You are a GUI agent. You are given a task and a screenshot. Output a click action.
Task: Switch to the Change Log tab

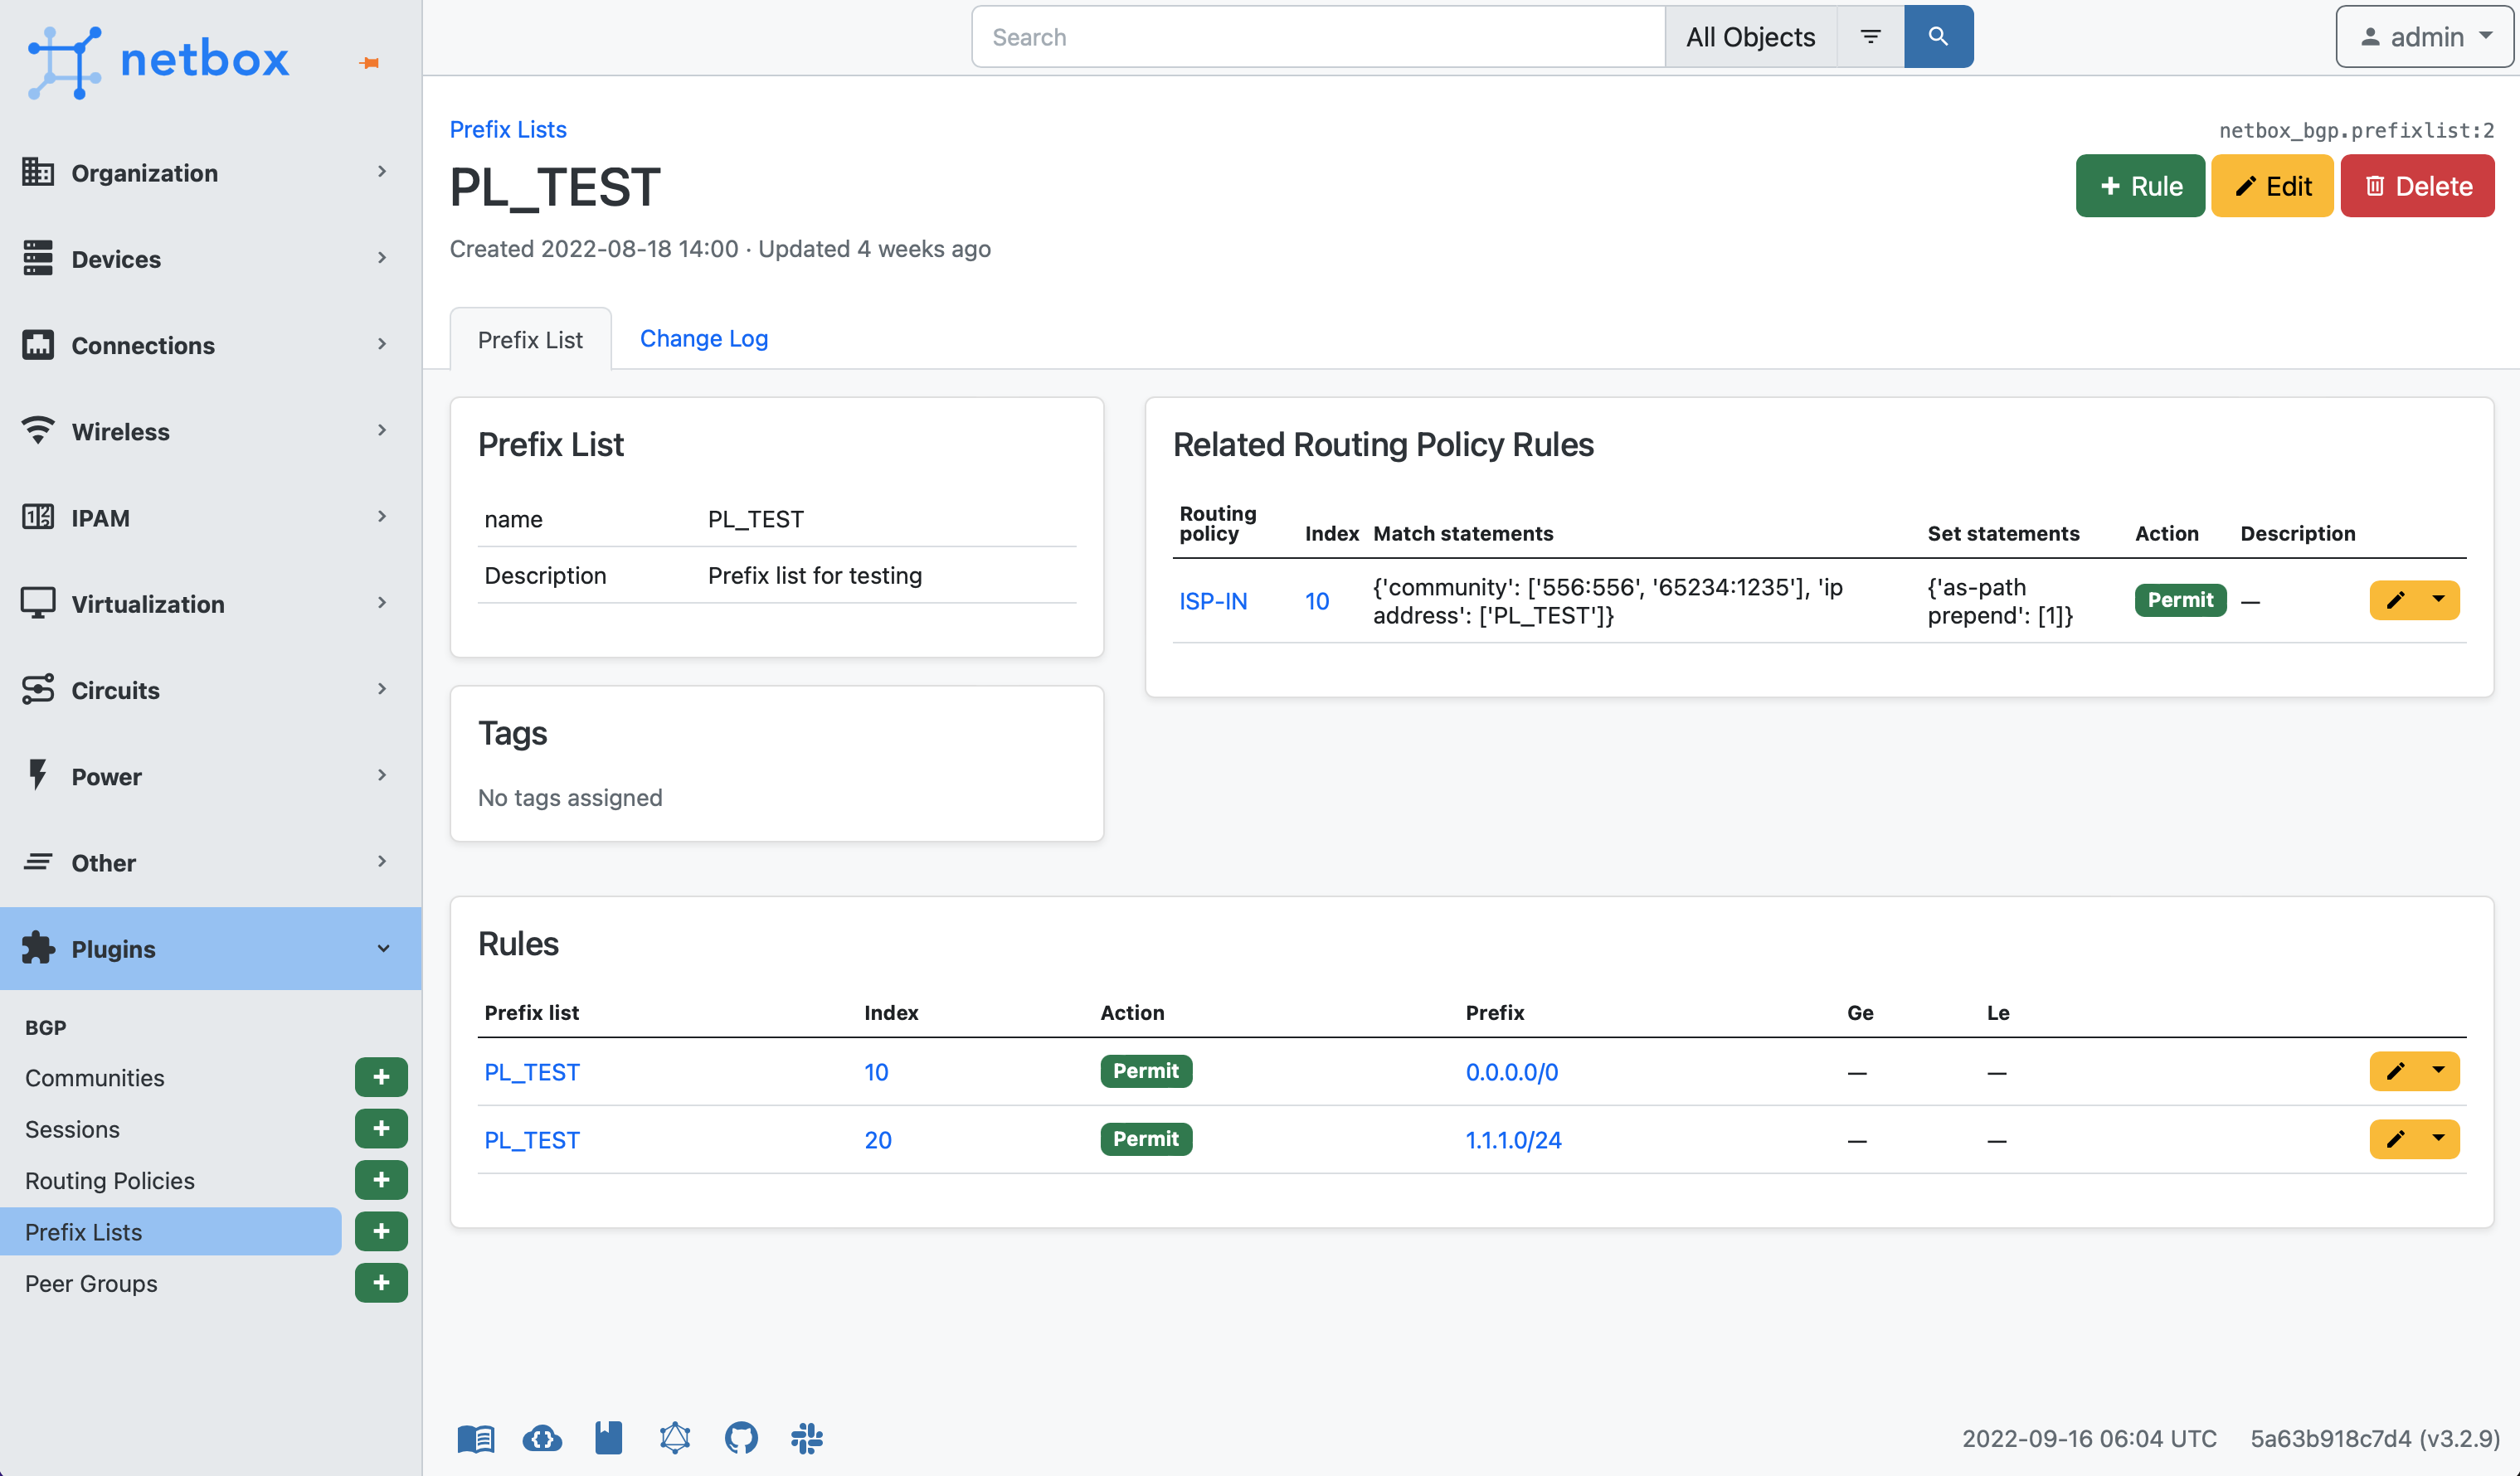coord(703,339)
